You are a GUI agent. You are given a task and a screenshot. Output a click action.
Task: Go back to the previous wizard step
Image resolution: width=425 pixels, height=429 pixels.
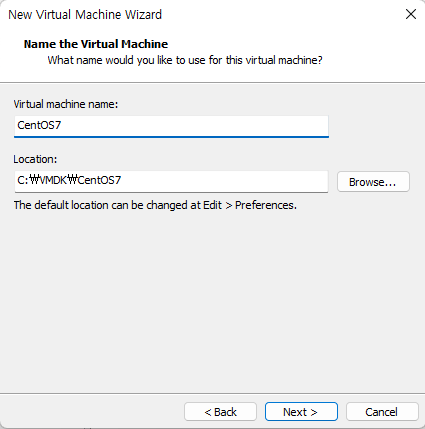click(x=220, y=412)
